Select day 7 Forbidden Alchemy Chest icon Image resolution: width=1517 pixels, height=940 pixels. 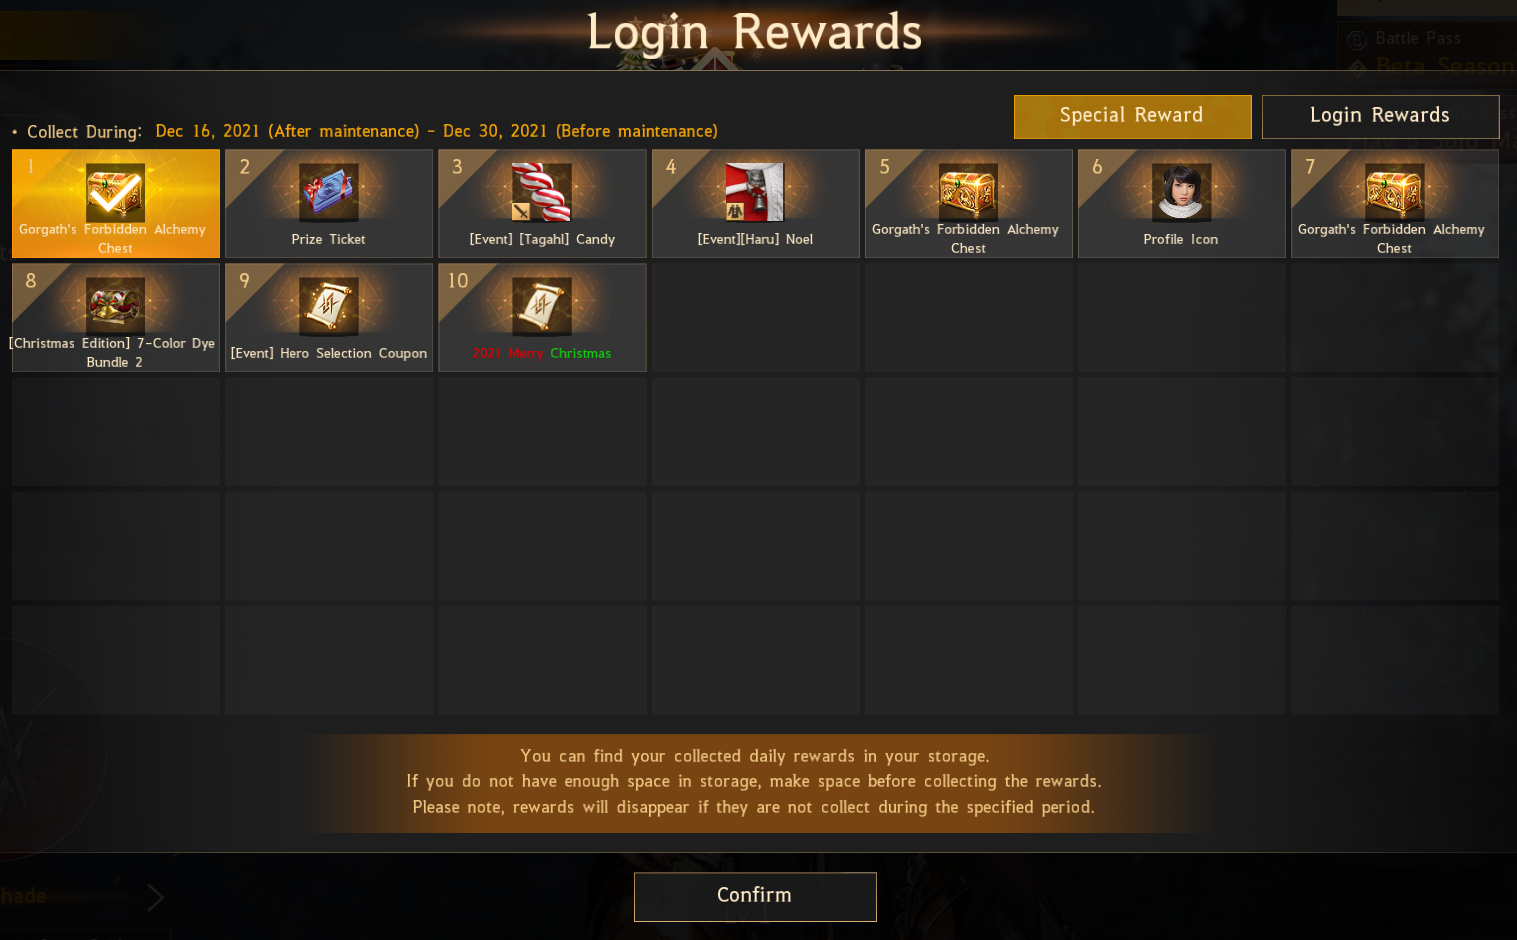coord(1394,192)
